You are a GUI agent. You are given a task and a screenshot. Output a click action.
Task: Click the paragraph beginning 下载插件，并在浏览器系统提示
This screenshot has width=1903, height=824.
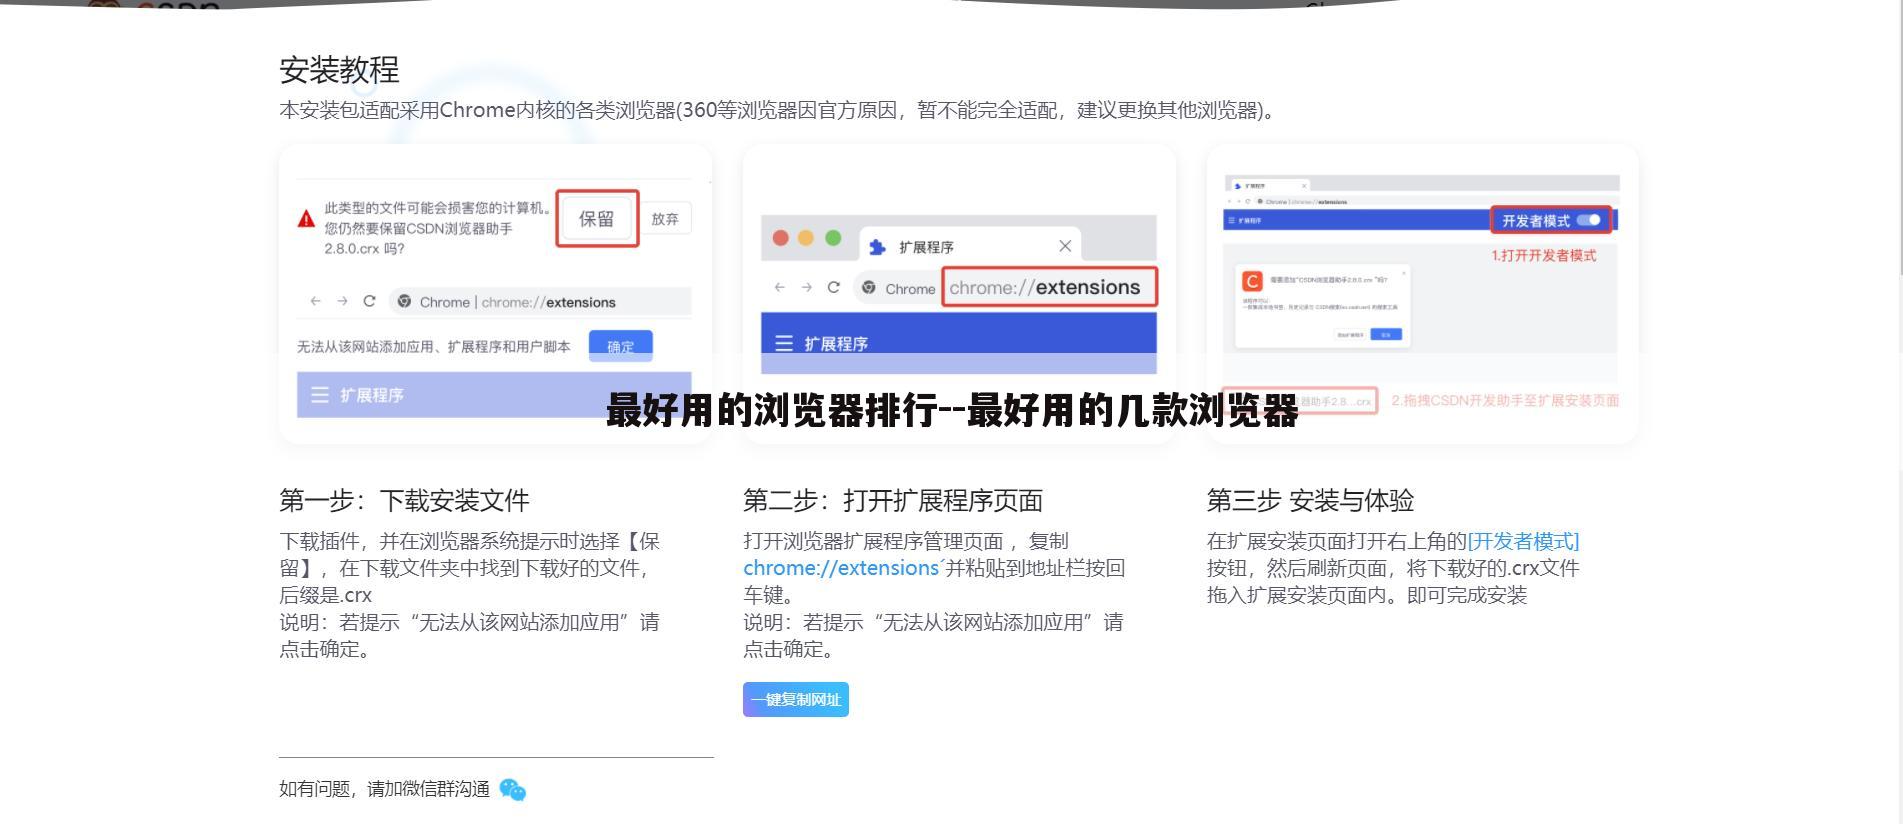[470, 595]
